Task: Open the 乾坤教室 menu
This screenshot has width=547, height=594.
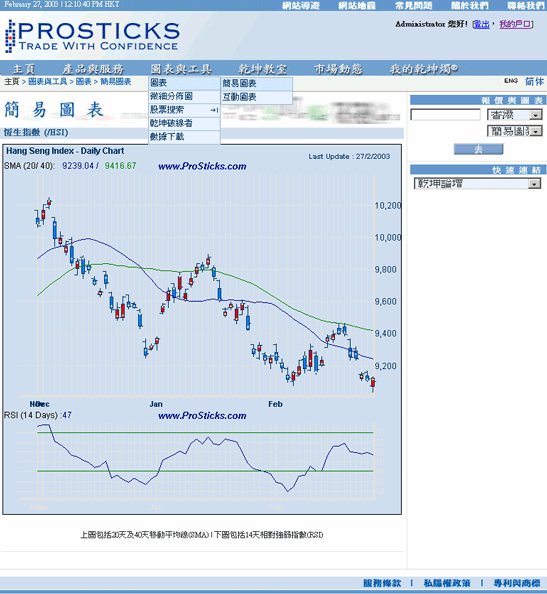Action: tap(263, 69)
